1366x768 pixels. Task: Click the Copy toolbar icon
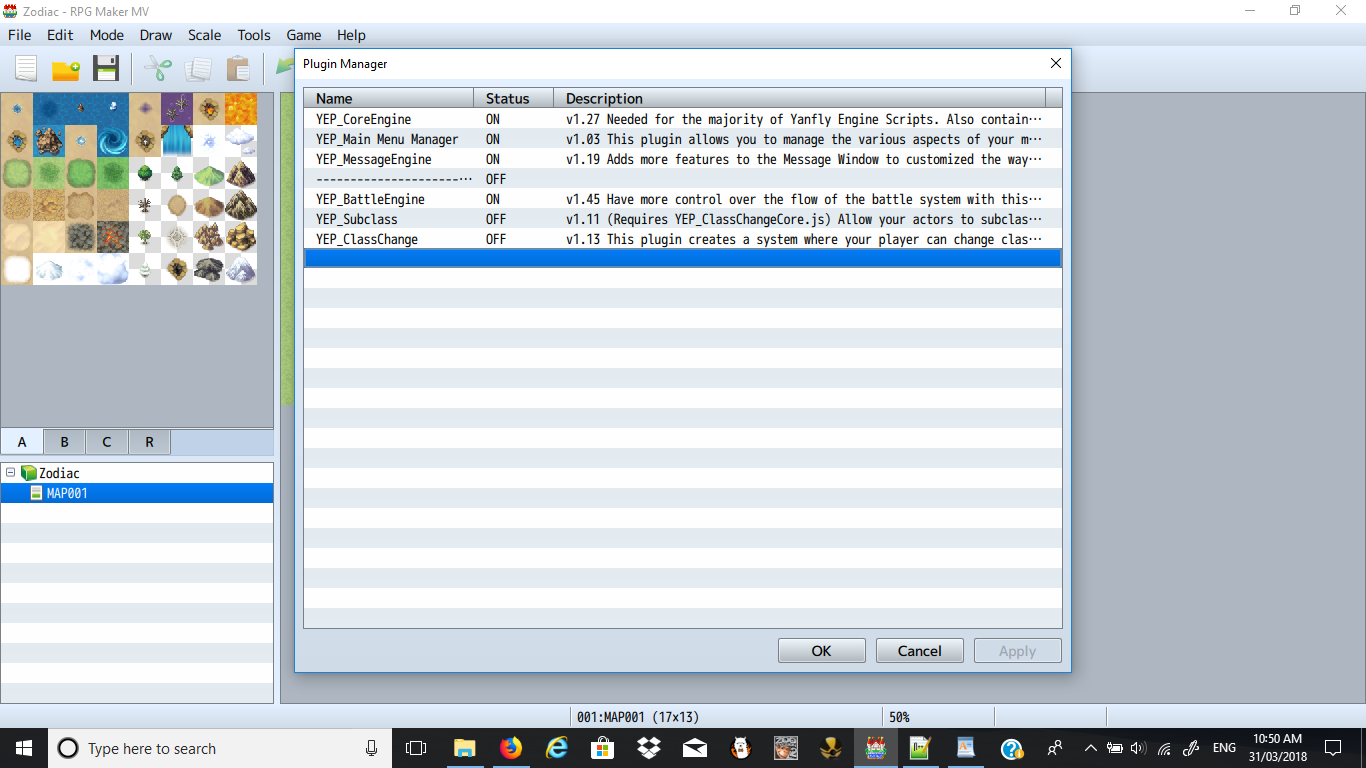tap(198, 69)
